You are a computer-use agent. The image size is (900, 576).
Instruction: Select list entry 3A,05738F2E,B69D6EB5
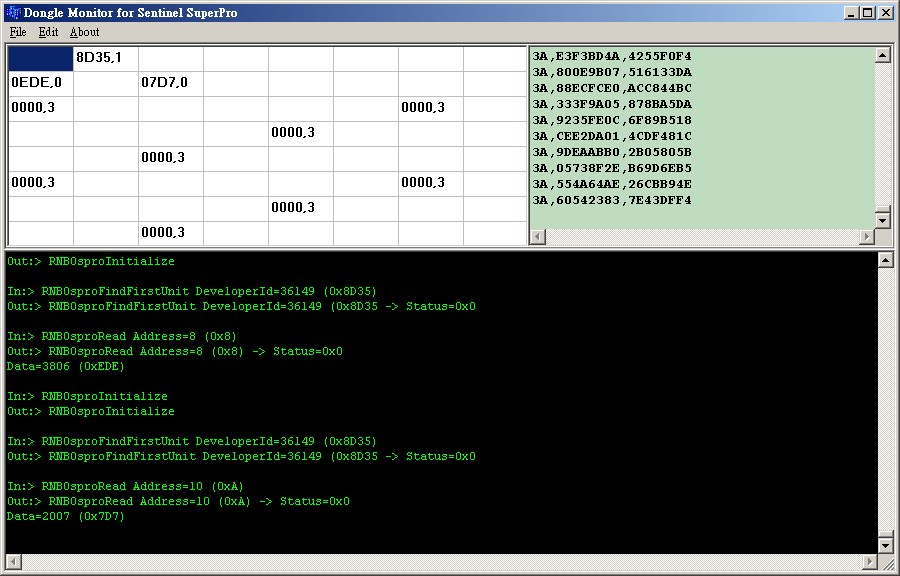click(x=612, y=169)
